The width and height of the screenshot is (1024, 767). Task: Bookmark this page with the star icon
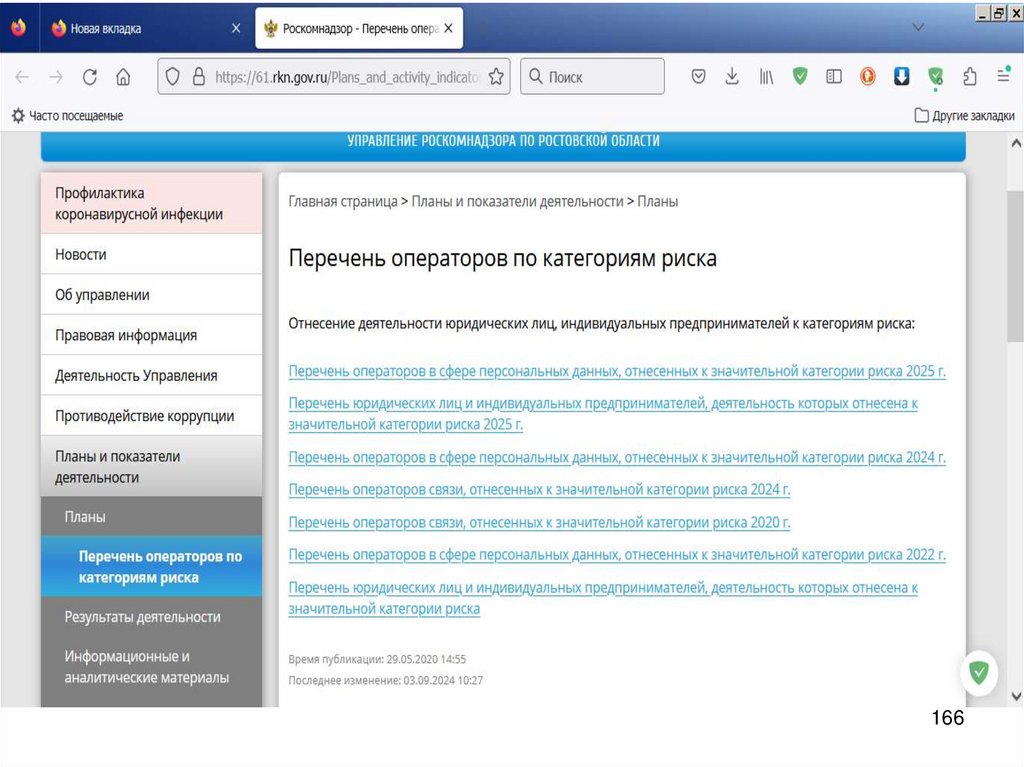click(x=496, y=77)
